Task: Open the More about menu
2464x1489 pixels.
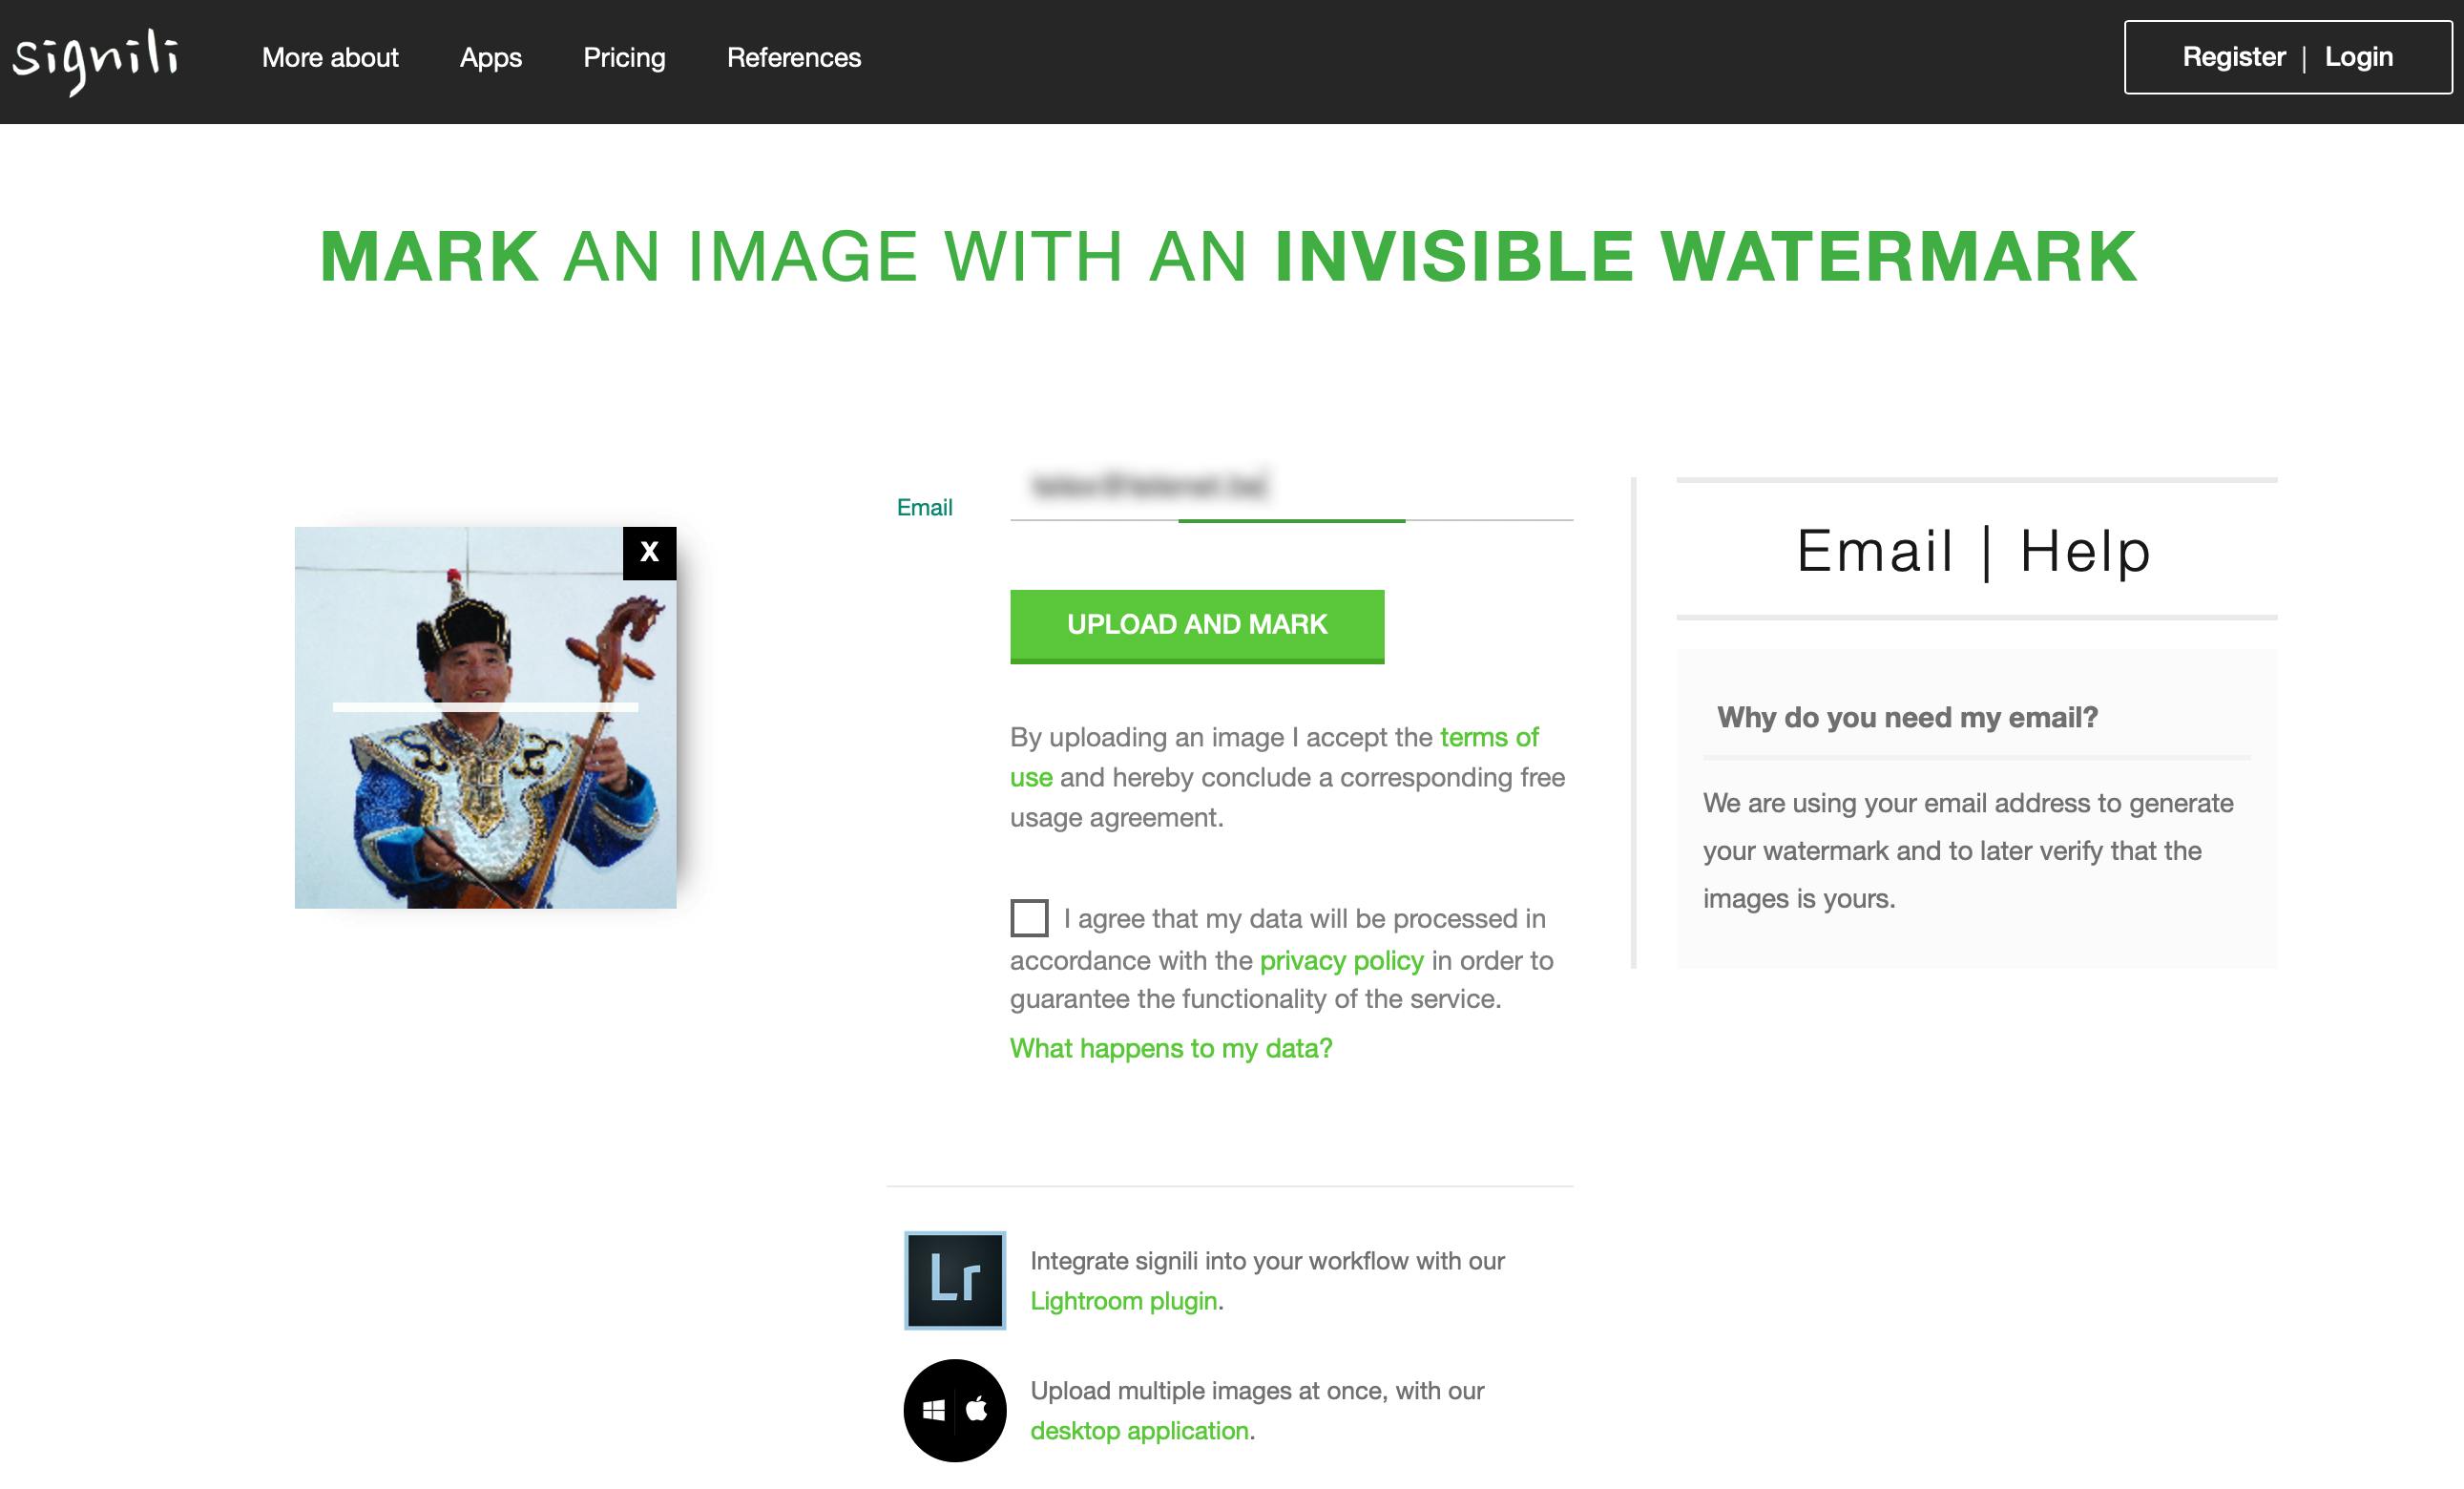Action: coord(330,58)
